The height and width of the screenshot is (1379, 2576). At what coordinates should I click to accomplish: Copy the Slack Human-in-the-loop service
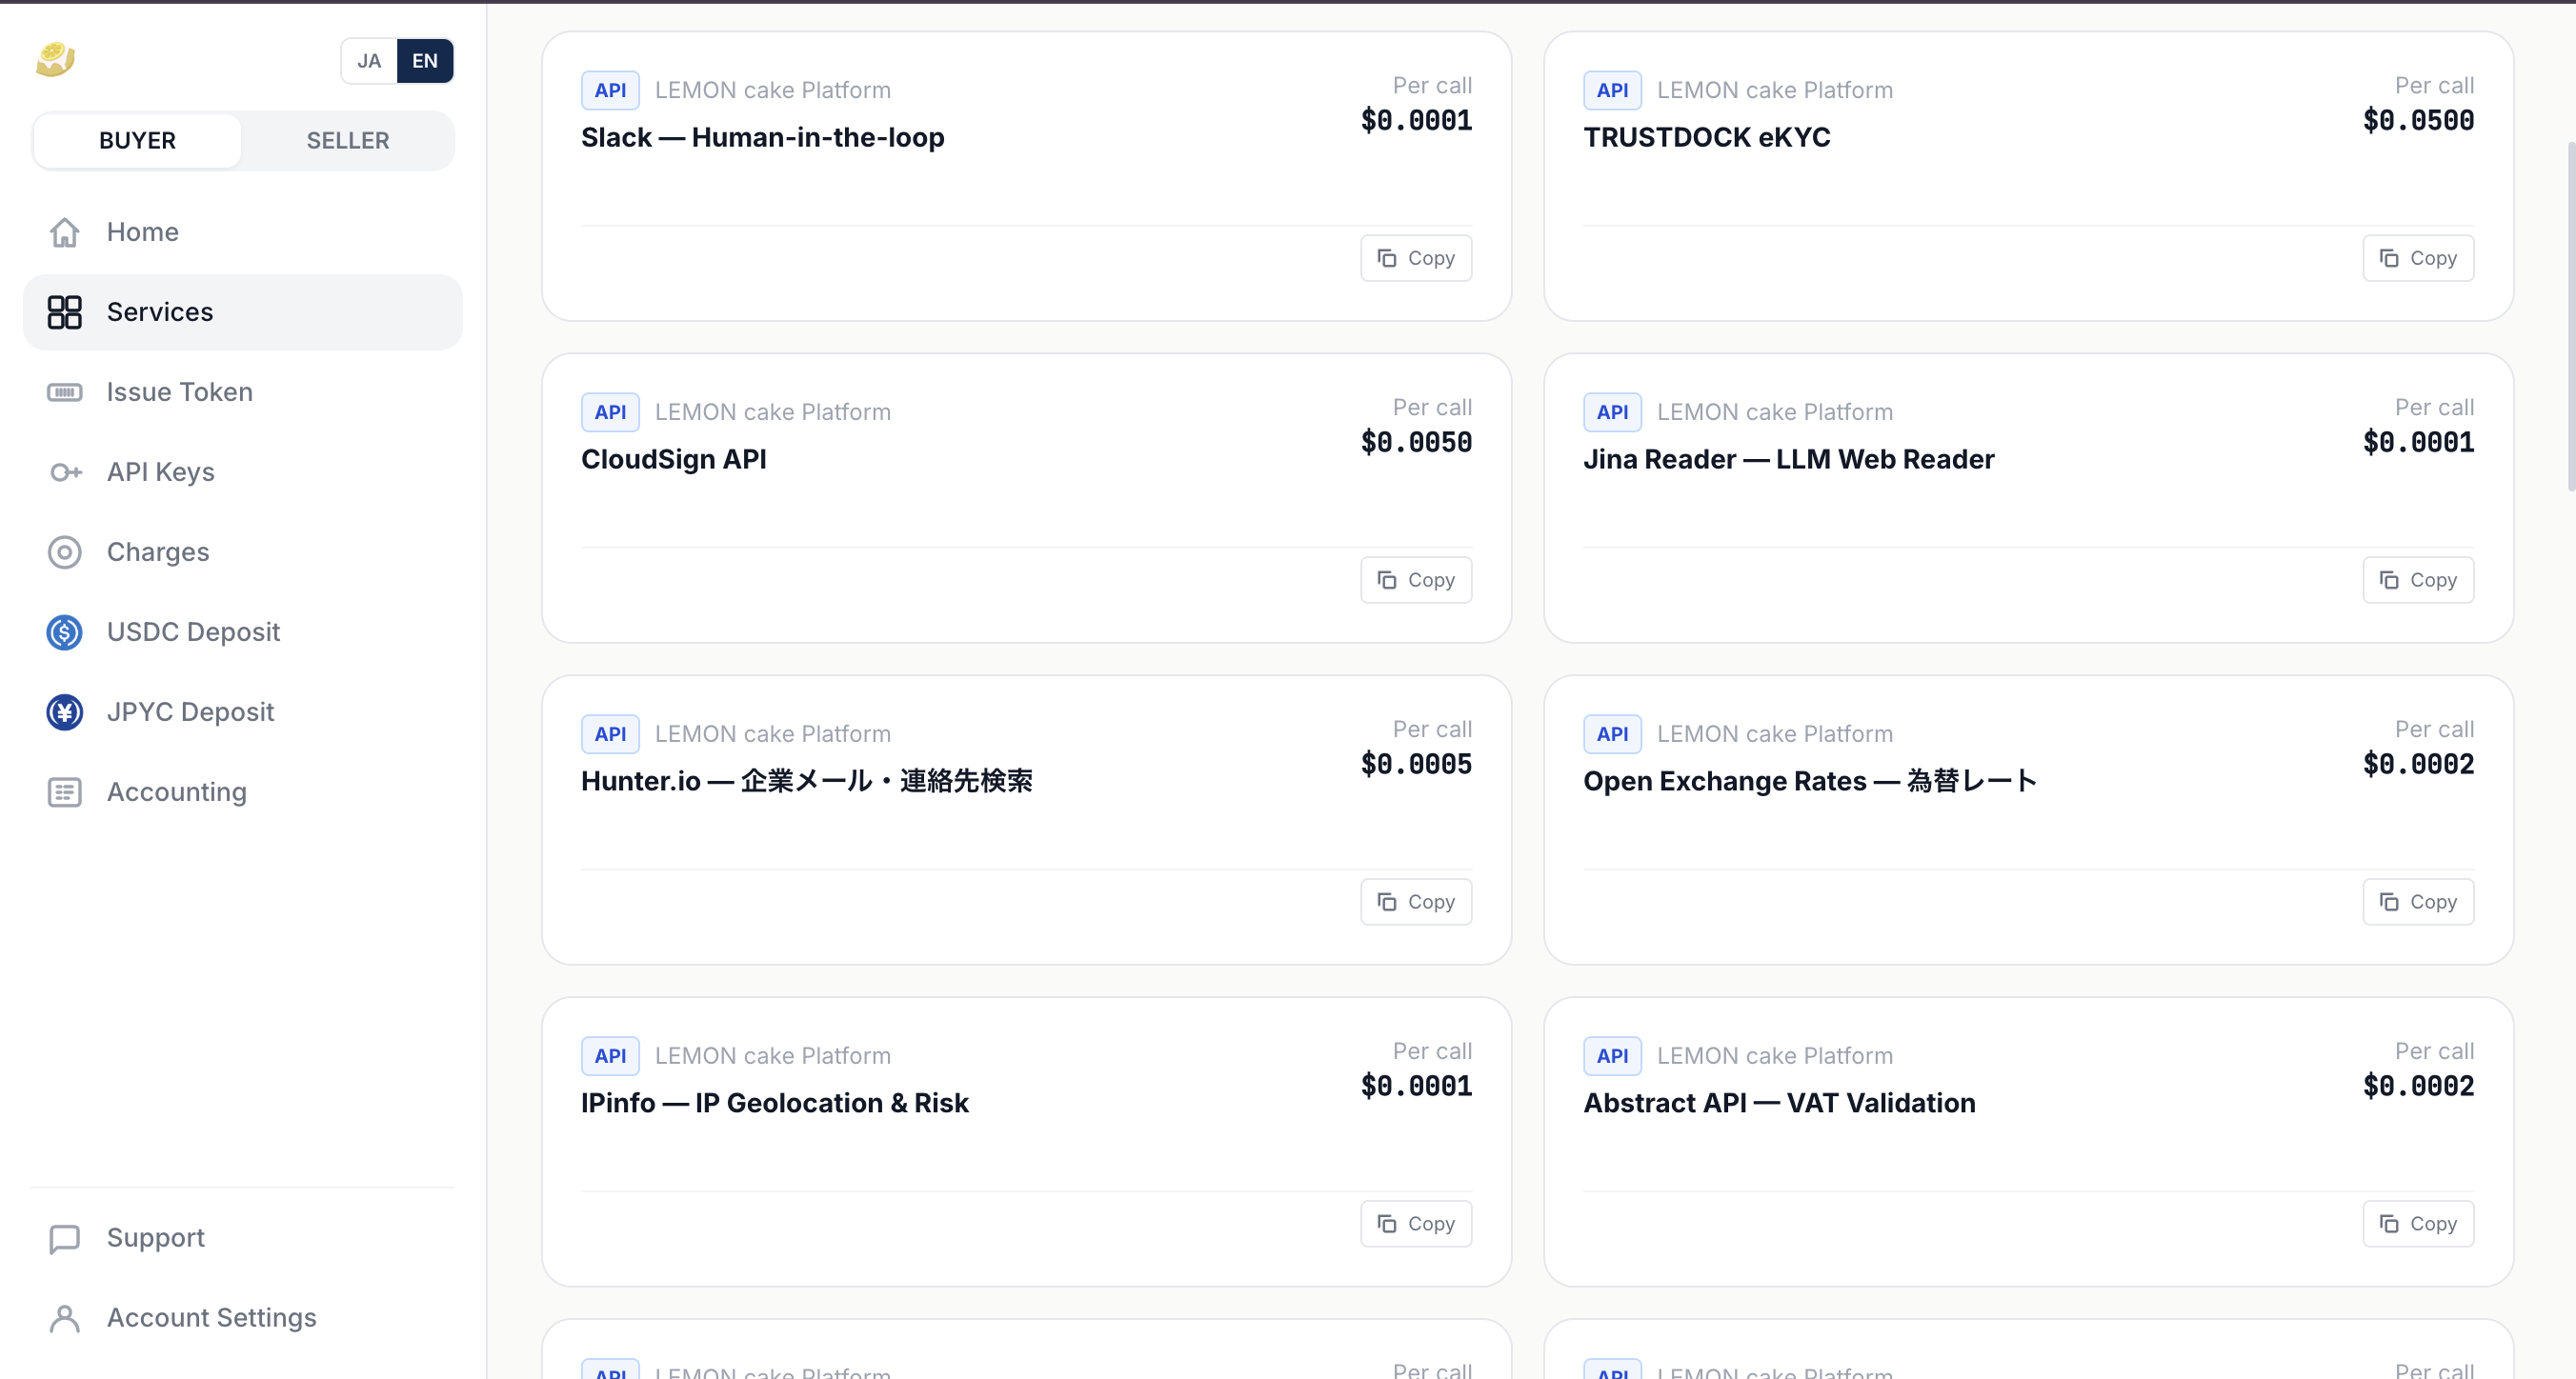(1416, 258)
